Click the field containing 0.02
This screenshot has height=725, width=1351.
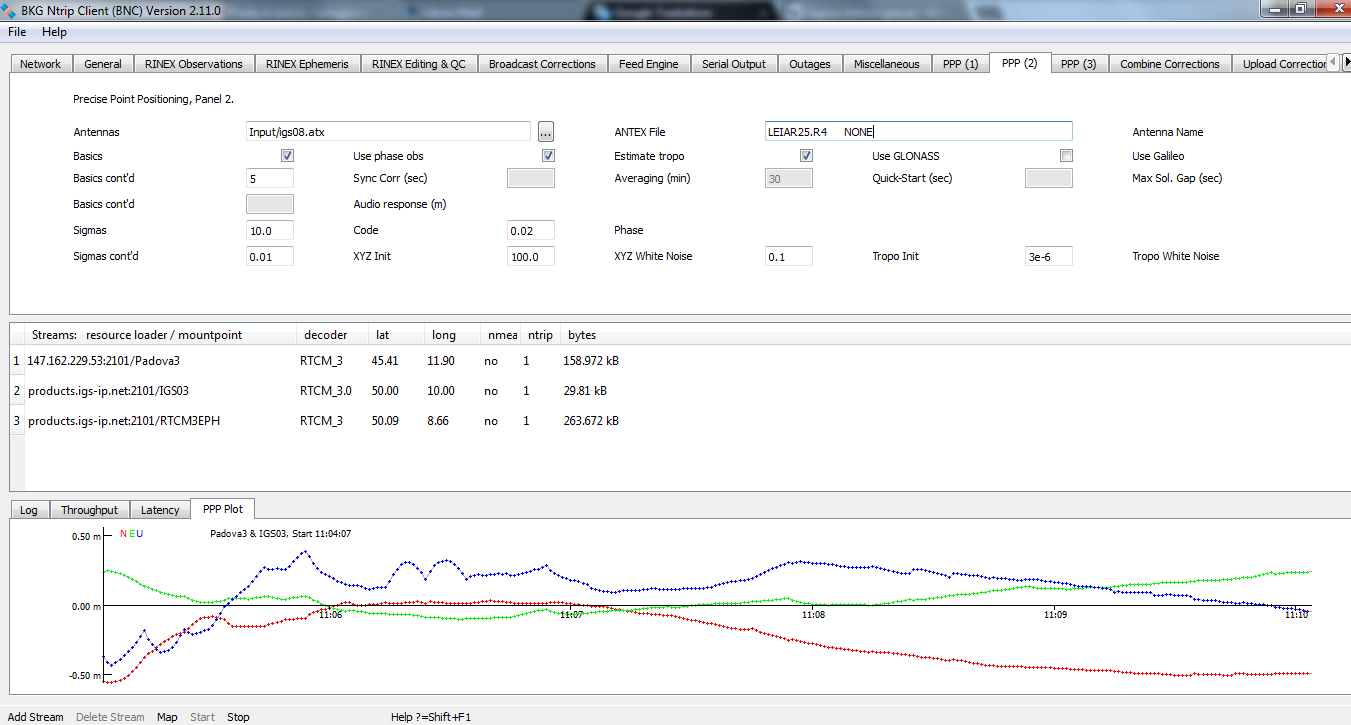click(x=531, y=230)
